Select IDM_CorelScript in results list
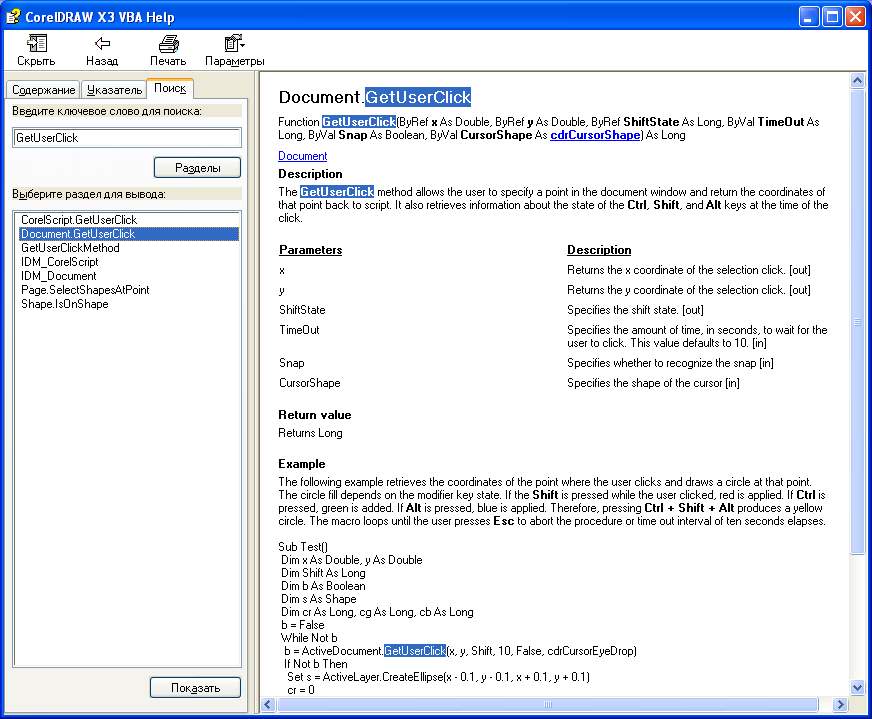Screen dimensions: 872x719 pos(60,262)
